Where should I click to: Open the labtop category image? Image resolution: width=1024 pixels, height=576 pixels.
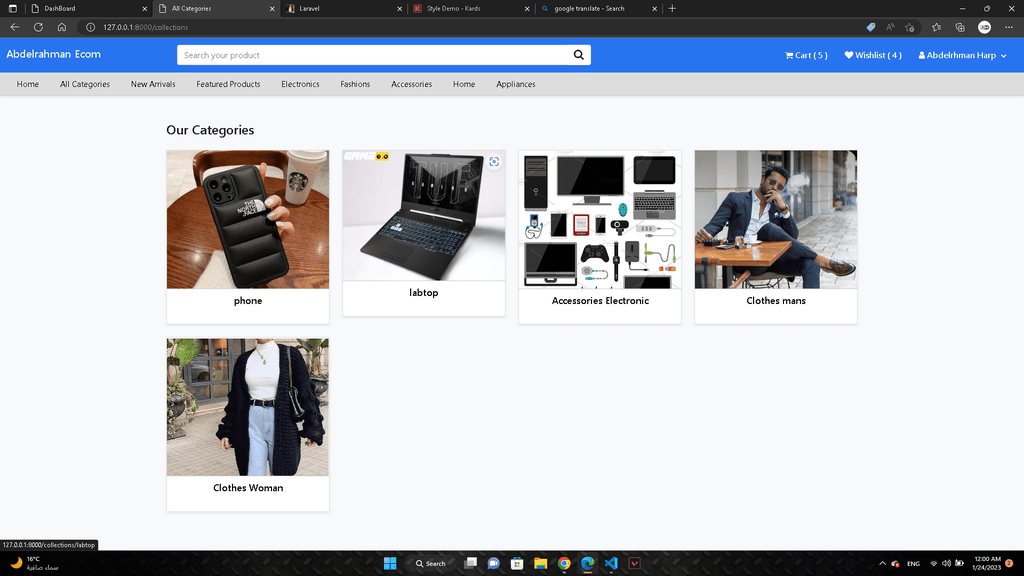pos(424,216)
